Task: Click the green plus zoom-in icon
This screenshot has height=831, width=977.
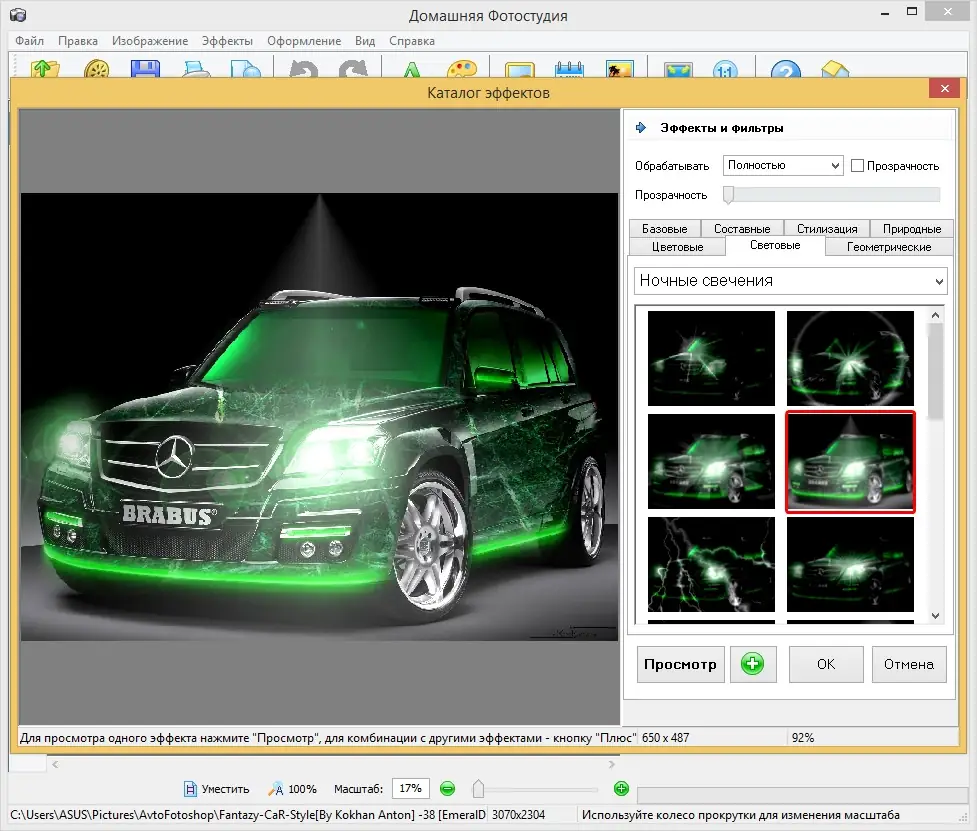Action: (x=621, y=789)
